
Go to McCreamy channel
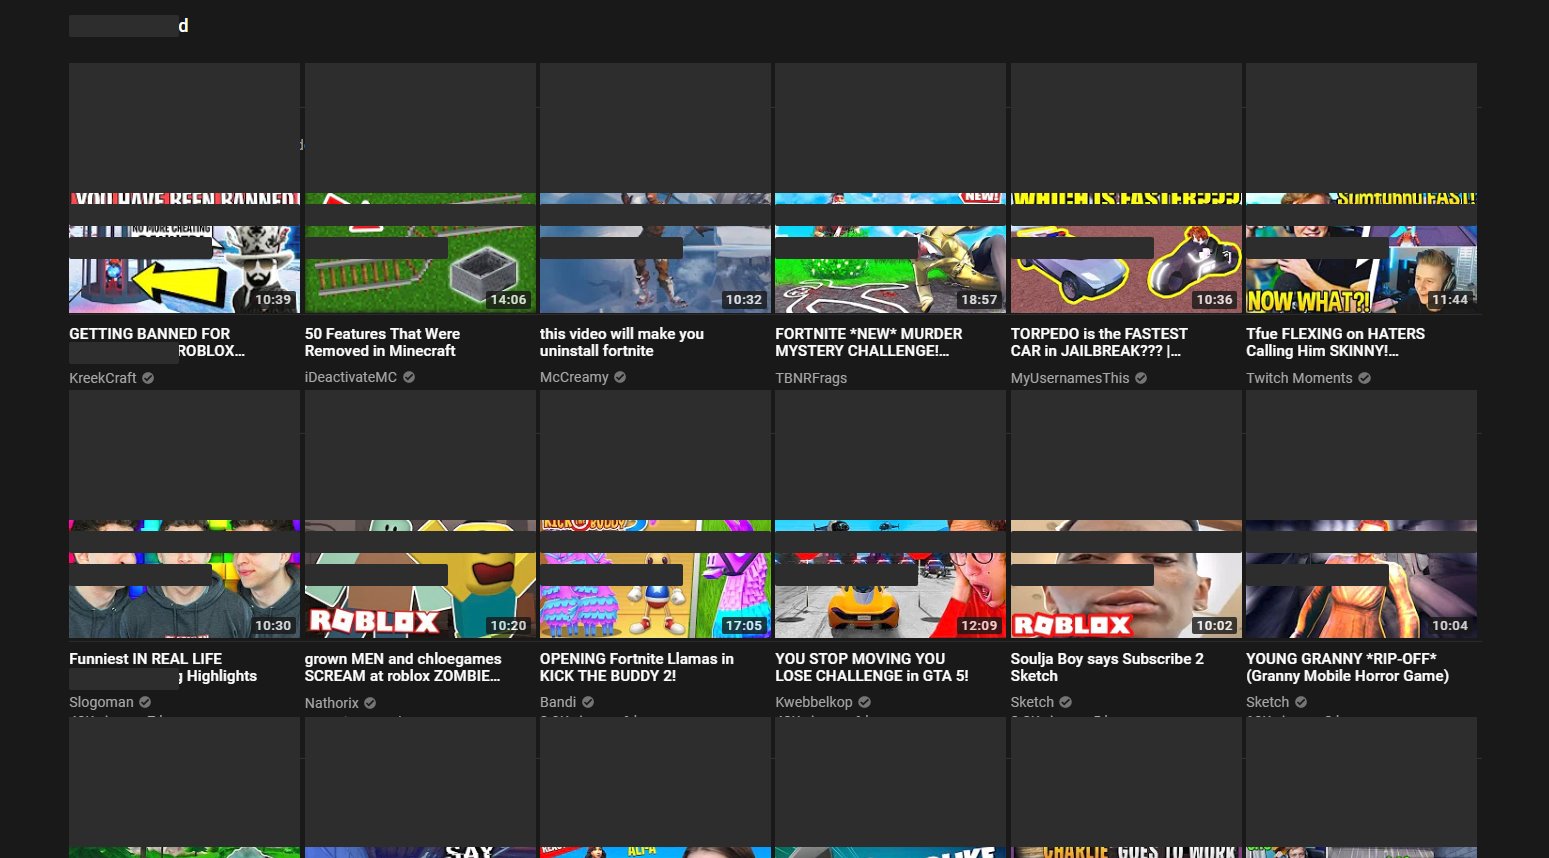point(574,378)
